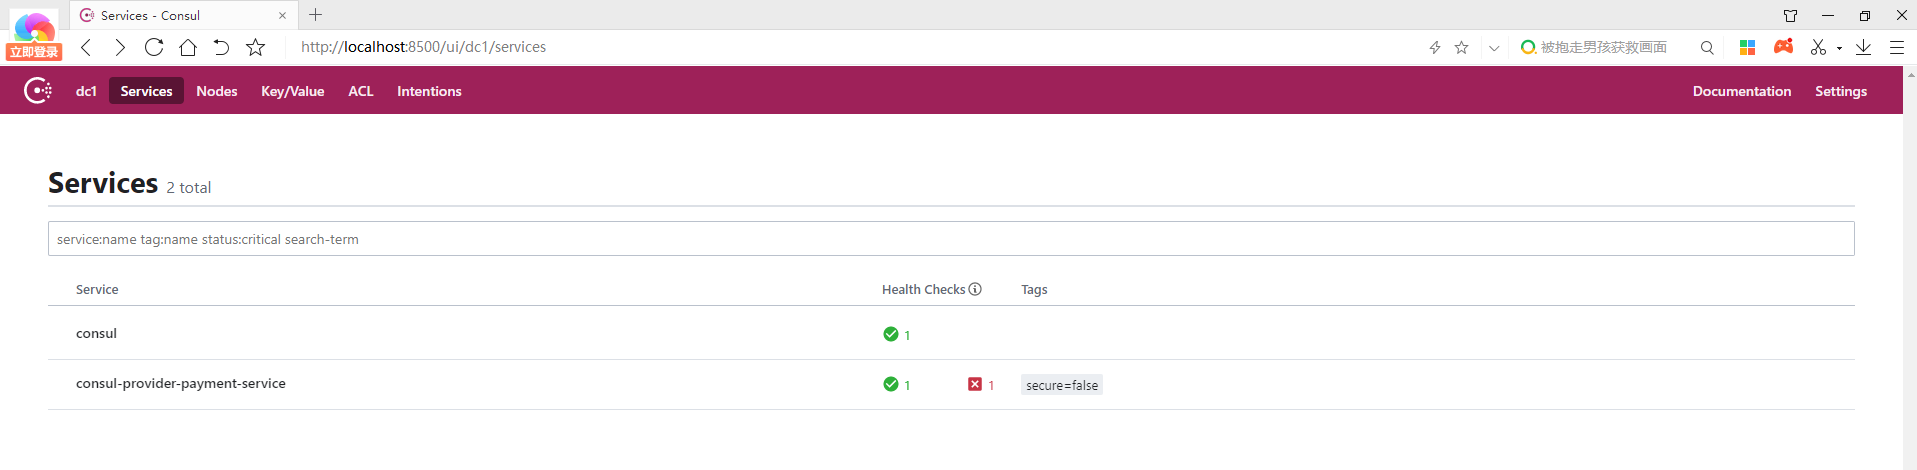Viewport: 1917px width, 470px height.
Task: Open a new tab with plus button
Action: point(316,15)
